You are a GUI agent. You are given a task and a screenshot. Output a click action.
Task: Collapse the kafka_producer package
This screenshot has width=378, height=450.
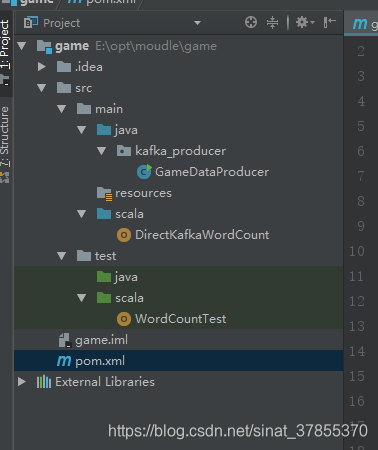click(102, 151)
